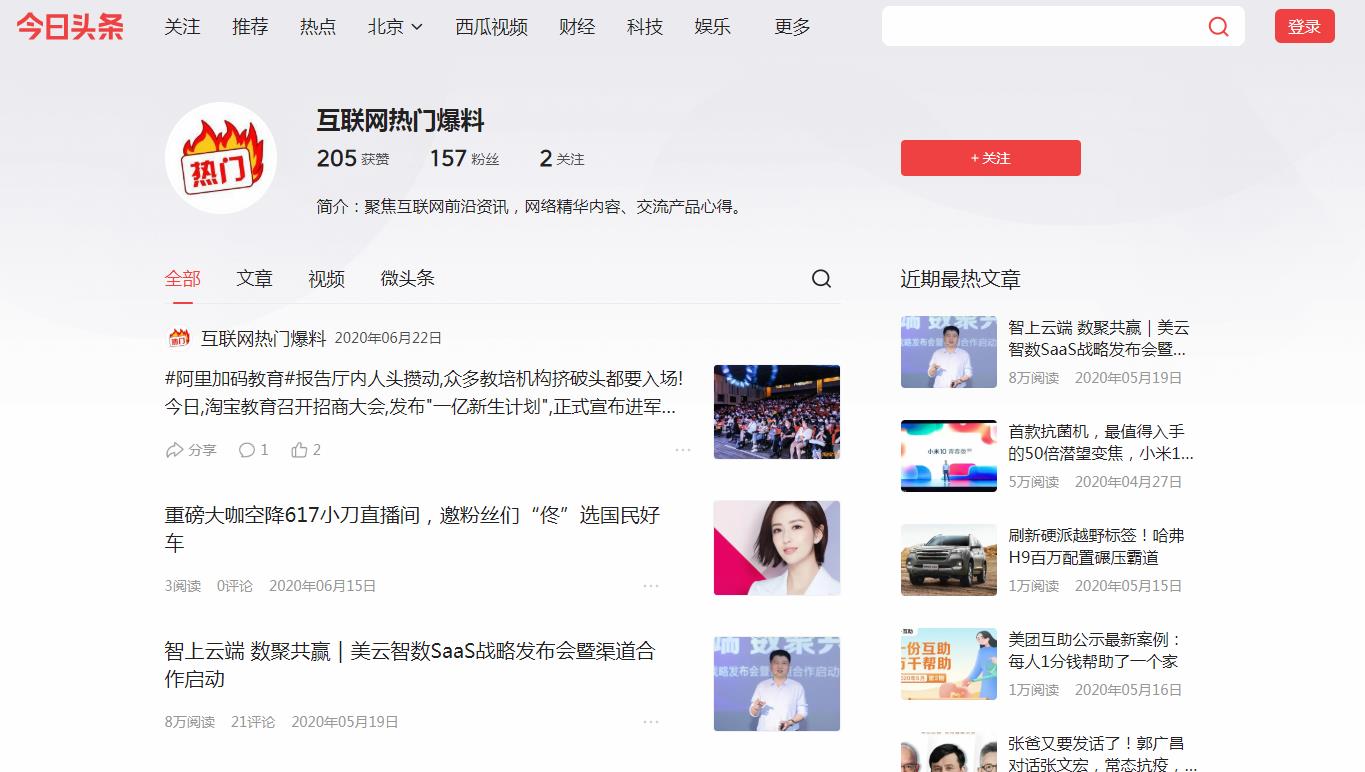This screenshot has height=772, width=1365.
Task: Click sidebar SUV thumbnail for 哈弗H9 article
Action: pyautogui.click(x=949, y=560)
